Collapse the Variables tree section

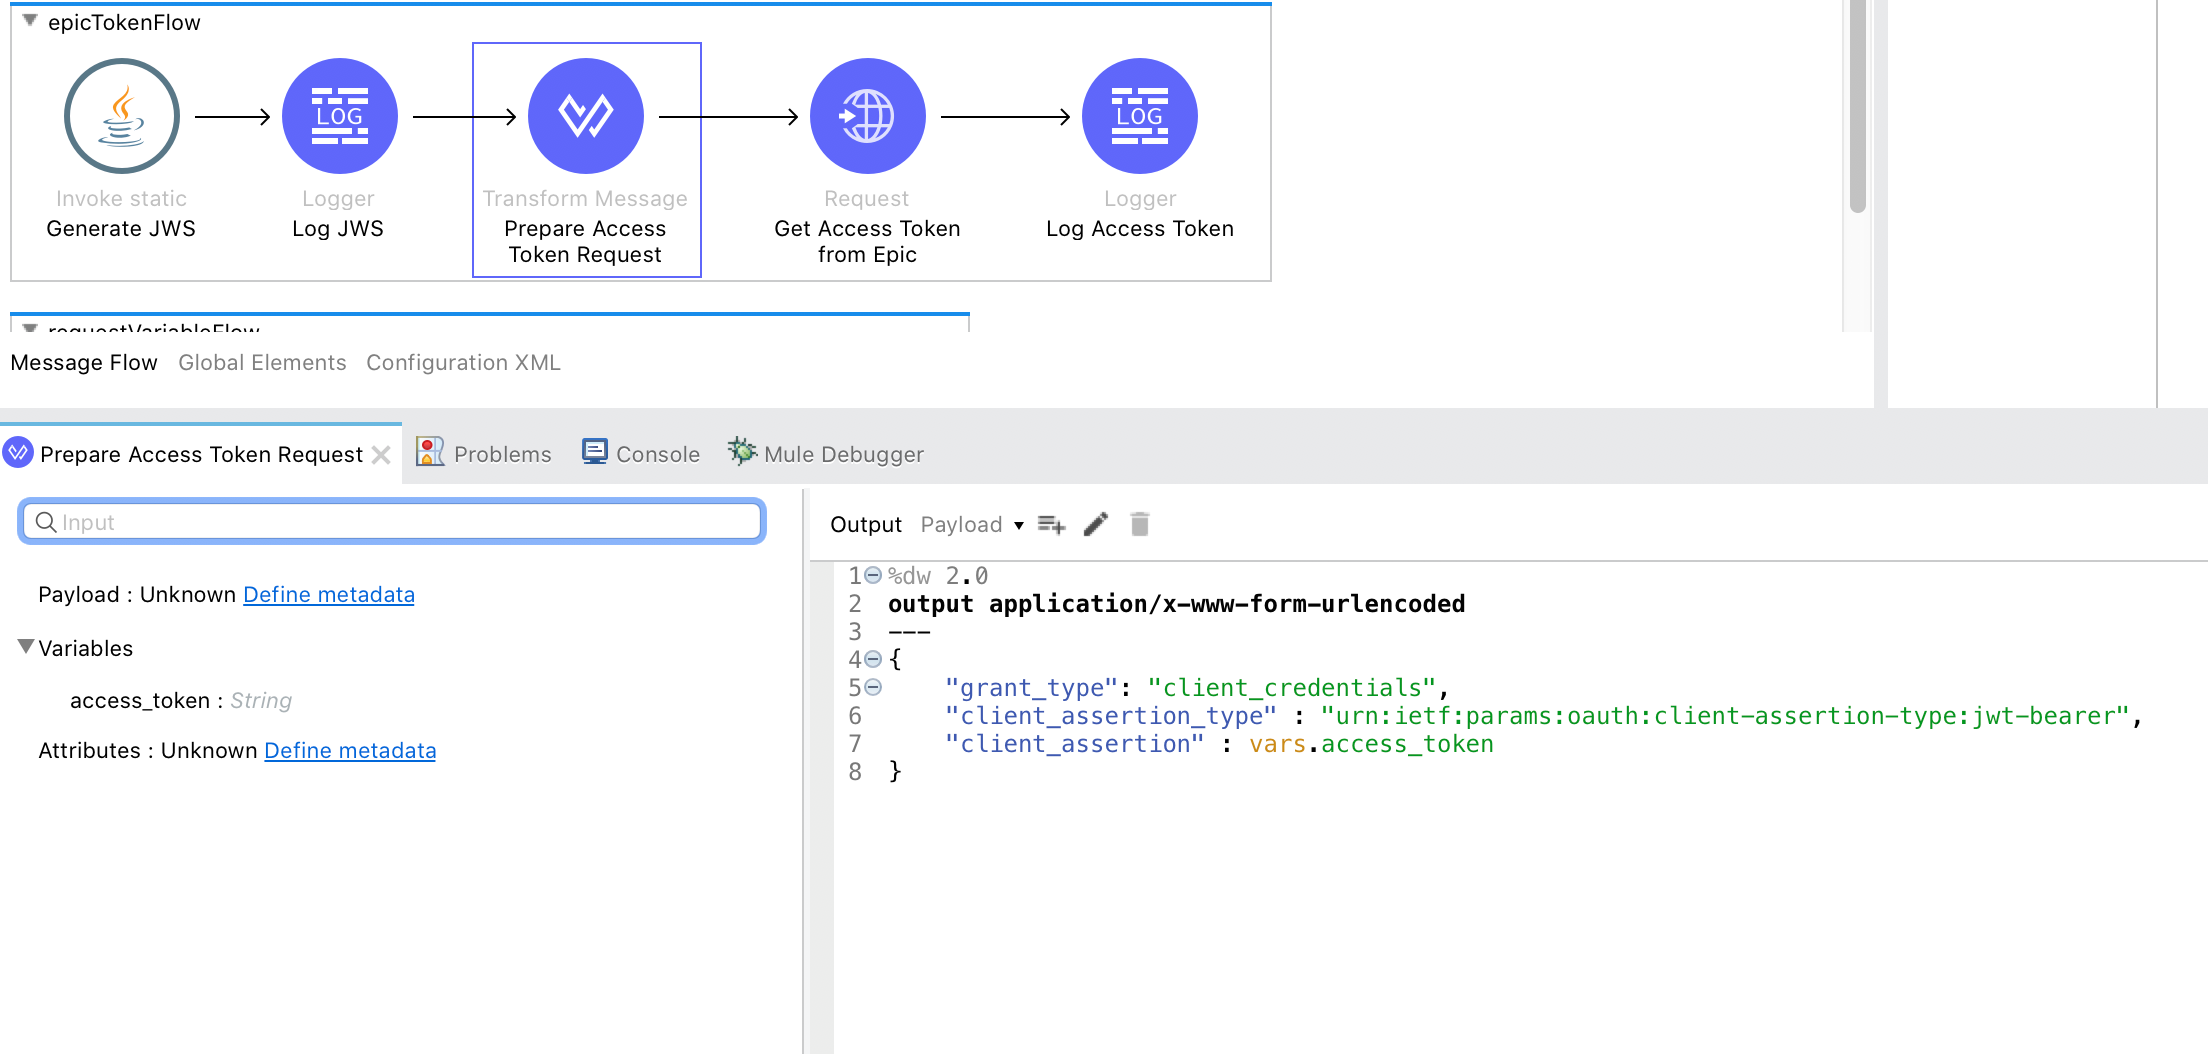coord(26,647)
